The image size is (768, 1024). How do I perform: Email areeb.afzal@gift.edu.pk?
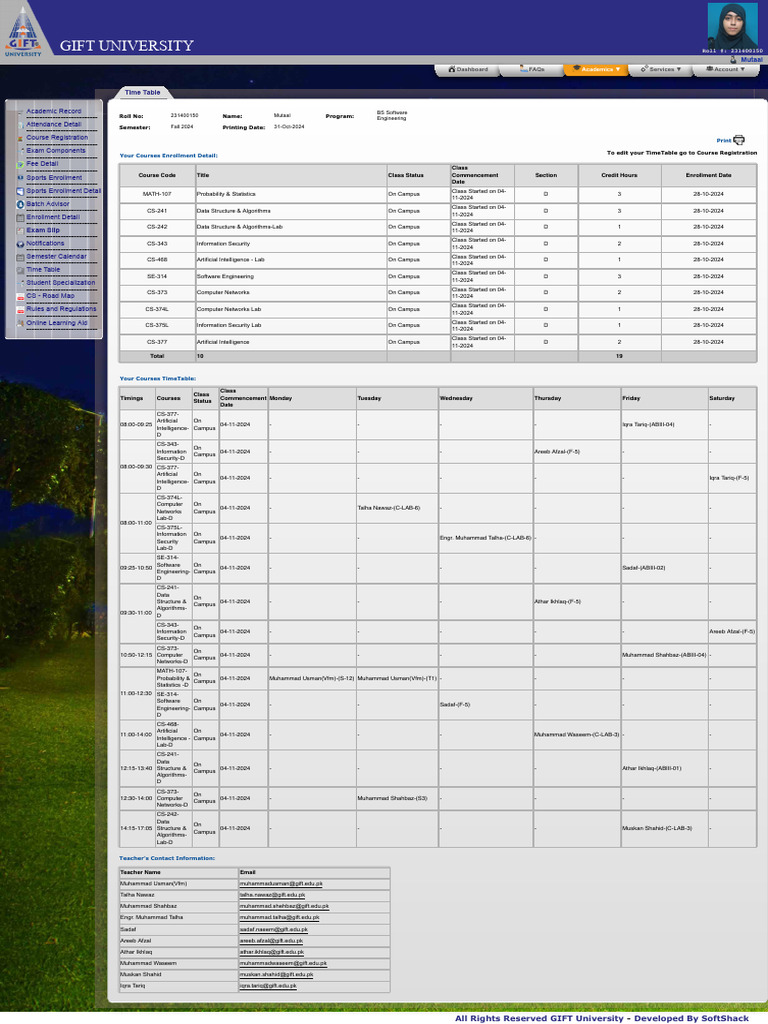tap(271, 940)
